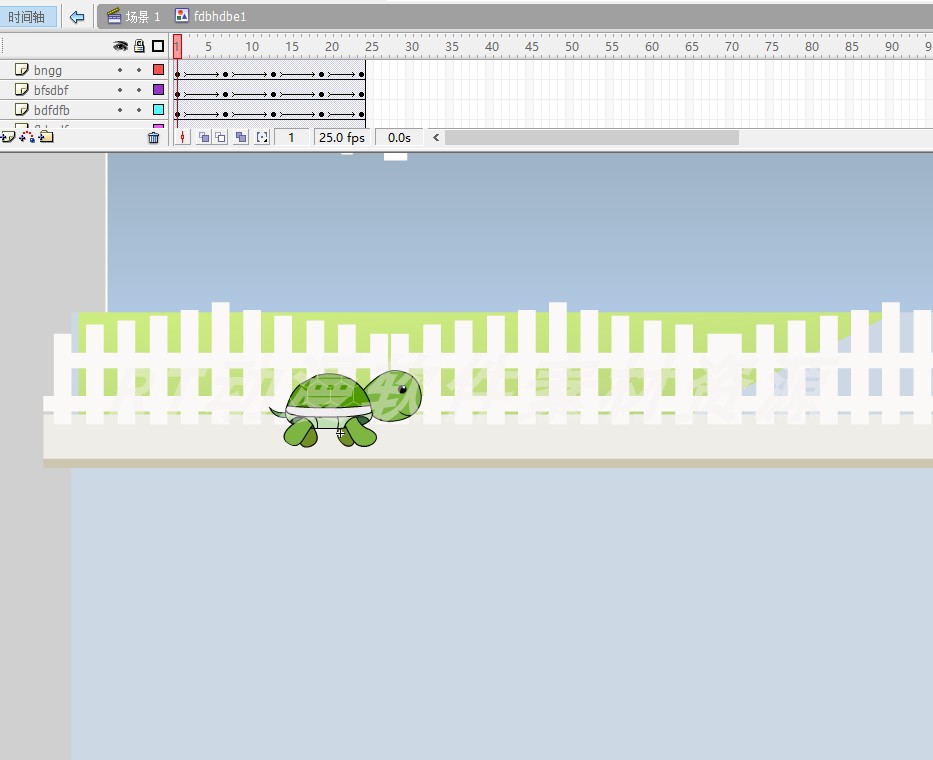
Task: Toggle lock all layers padlock icon
Action: click(139, 46)
